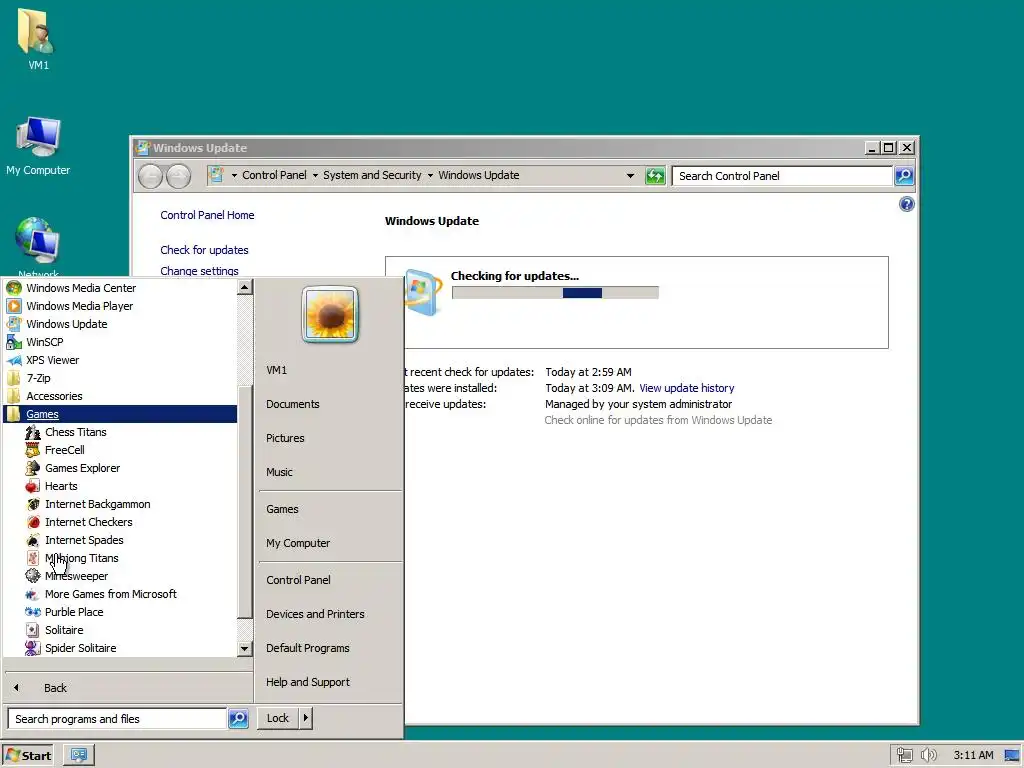Open Mahjong Titans icon
Image resolution: width=1024 pixels, height=768 pixels.
[33, 558]
